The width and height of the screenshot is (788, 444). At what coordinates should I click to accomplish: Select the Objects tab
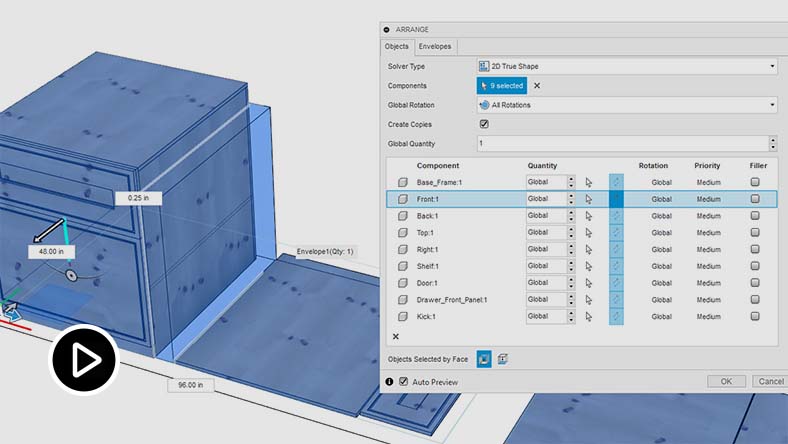point(397,46)
